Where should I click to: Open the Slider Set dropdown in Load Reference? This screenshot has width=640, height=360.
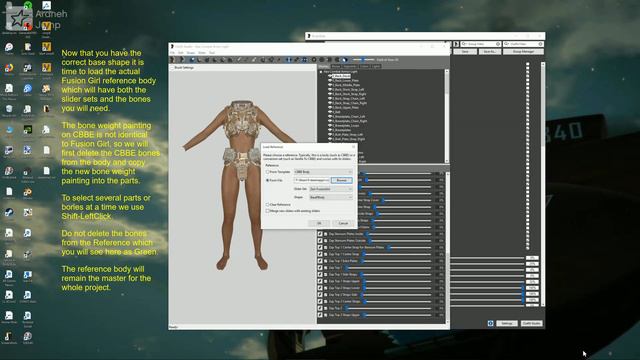tap(330, 189)
